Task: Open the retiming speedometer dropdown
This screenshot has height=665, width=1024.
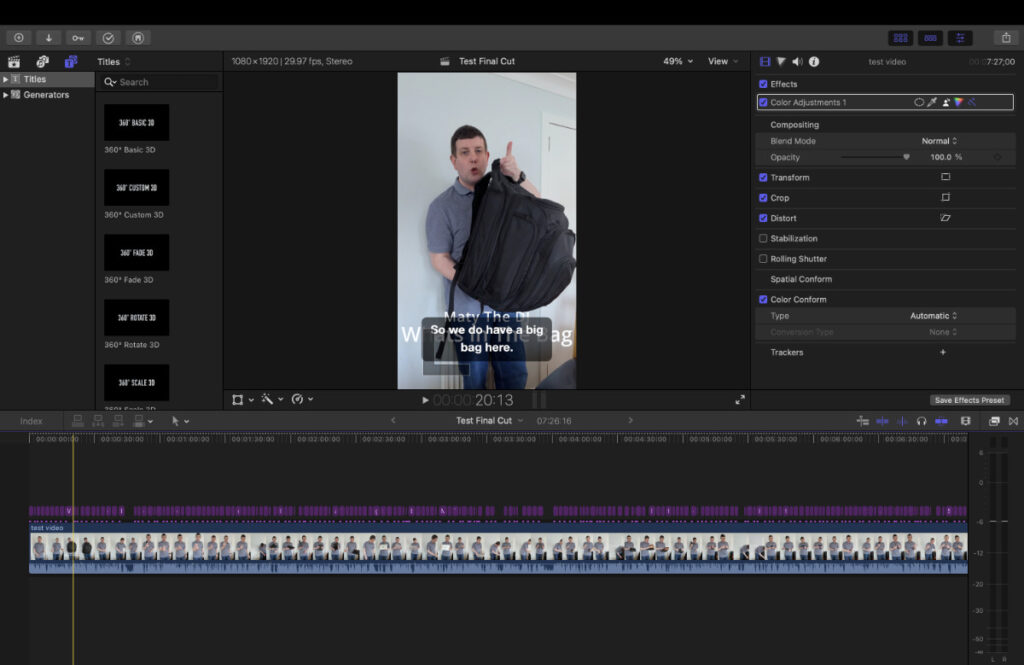Action: pyautogui.click(x=302, y=399)
